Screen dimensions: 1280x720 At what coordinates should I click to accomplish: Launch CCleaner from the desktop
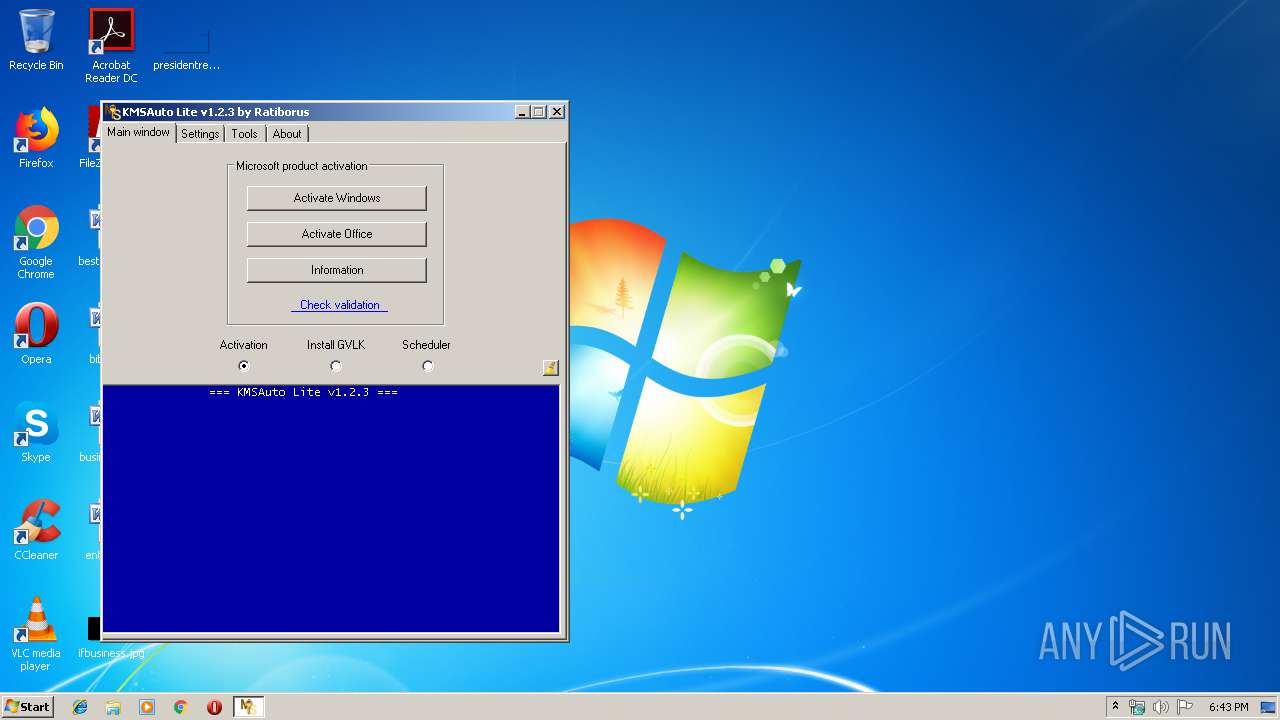click(36, 530)
